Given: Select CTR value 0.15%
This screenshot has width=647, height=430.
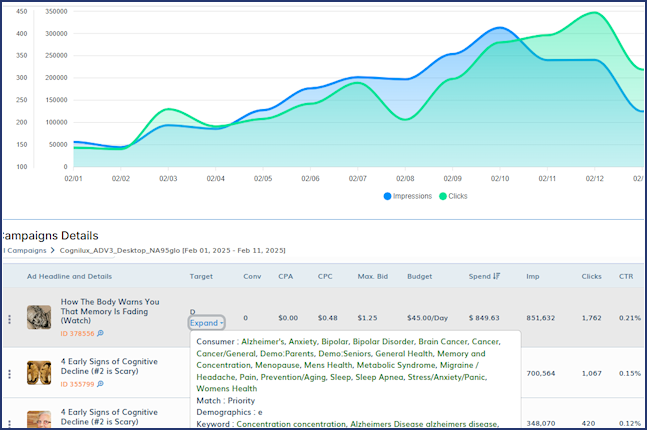Looking at the screenshot, I should coord(630,373).
